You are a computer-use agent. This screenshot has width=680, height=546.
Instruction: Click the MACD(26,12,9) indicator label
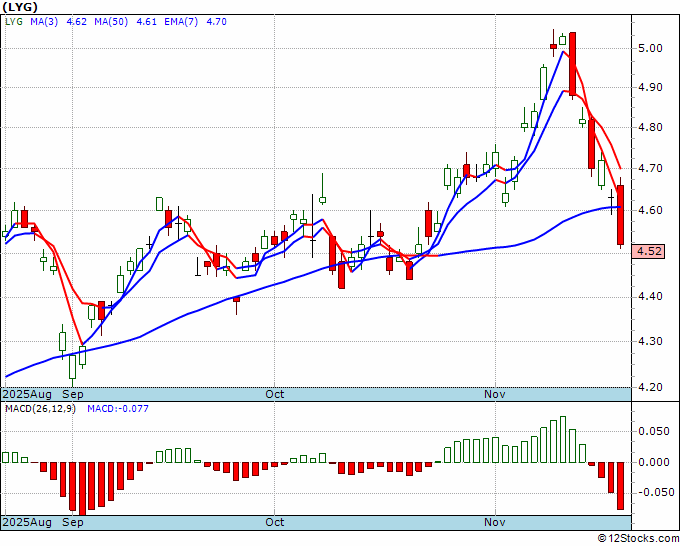point(40,409)
